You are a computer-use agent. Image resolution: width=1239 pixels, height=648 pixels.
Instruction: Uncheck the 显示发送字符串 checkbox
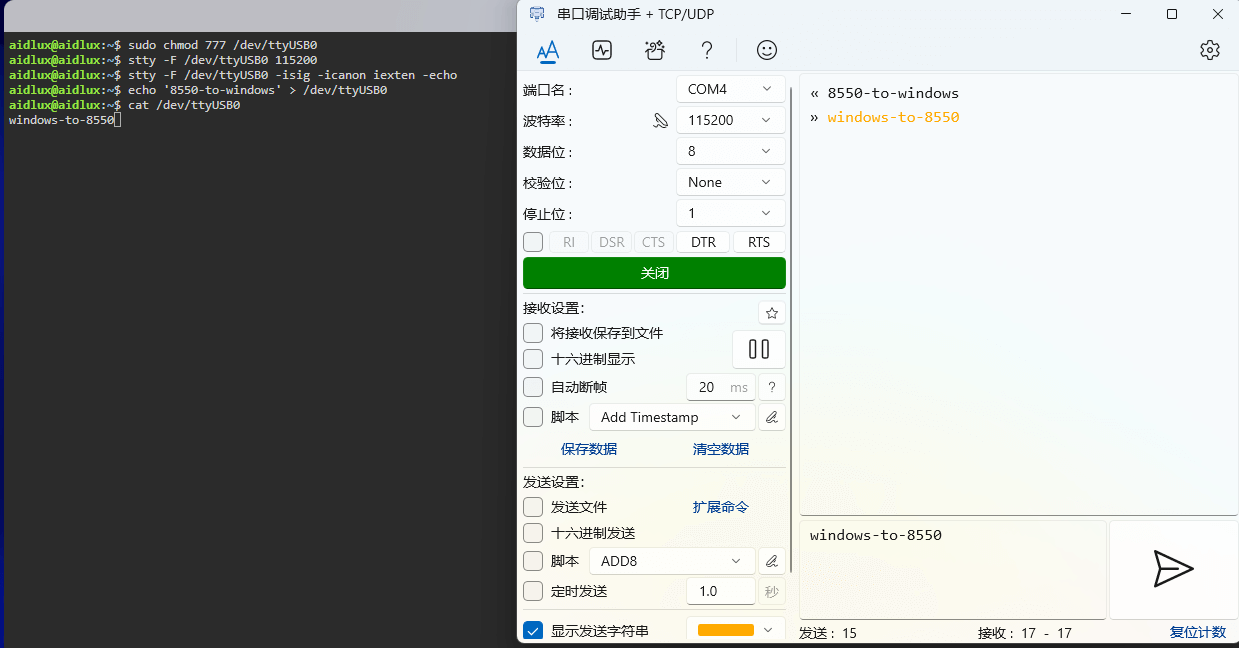tap(533, 631)
